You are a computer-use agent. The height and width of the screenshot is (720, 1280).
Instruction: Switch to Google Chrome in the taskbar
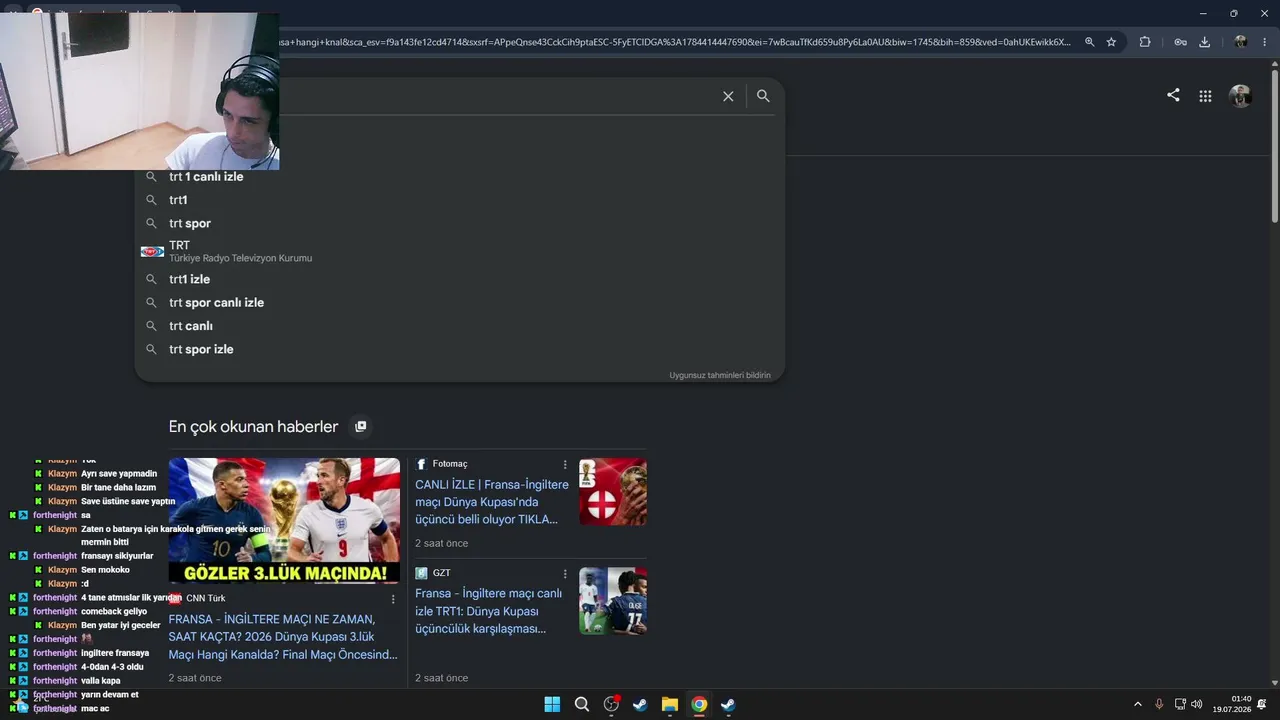click(x=699, y=704)
